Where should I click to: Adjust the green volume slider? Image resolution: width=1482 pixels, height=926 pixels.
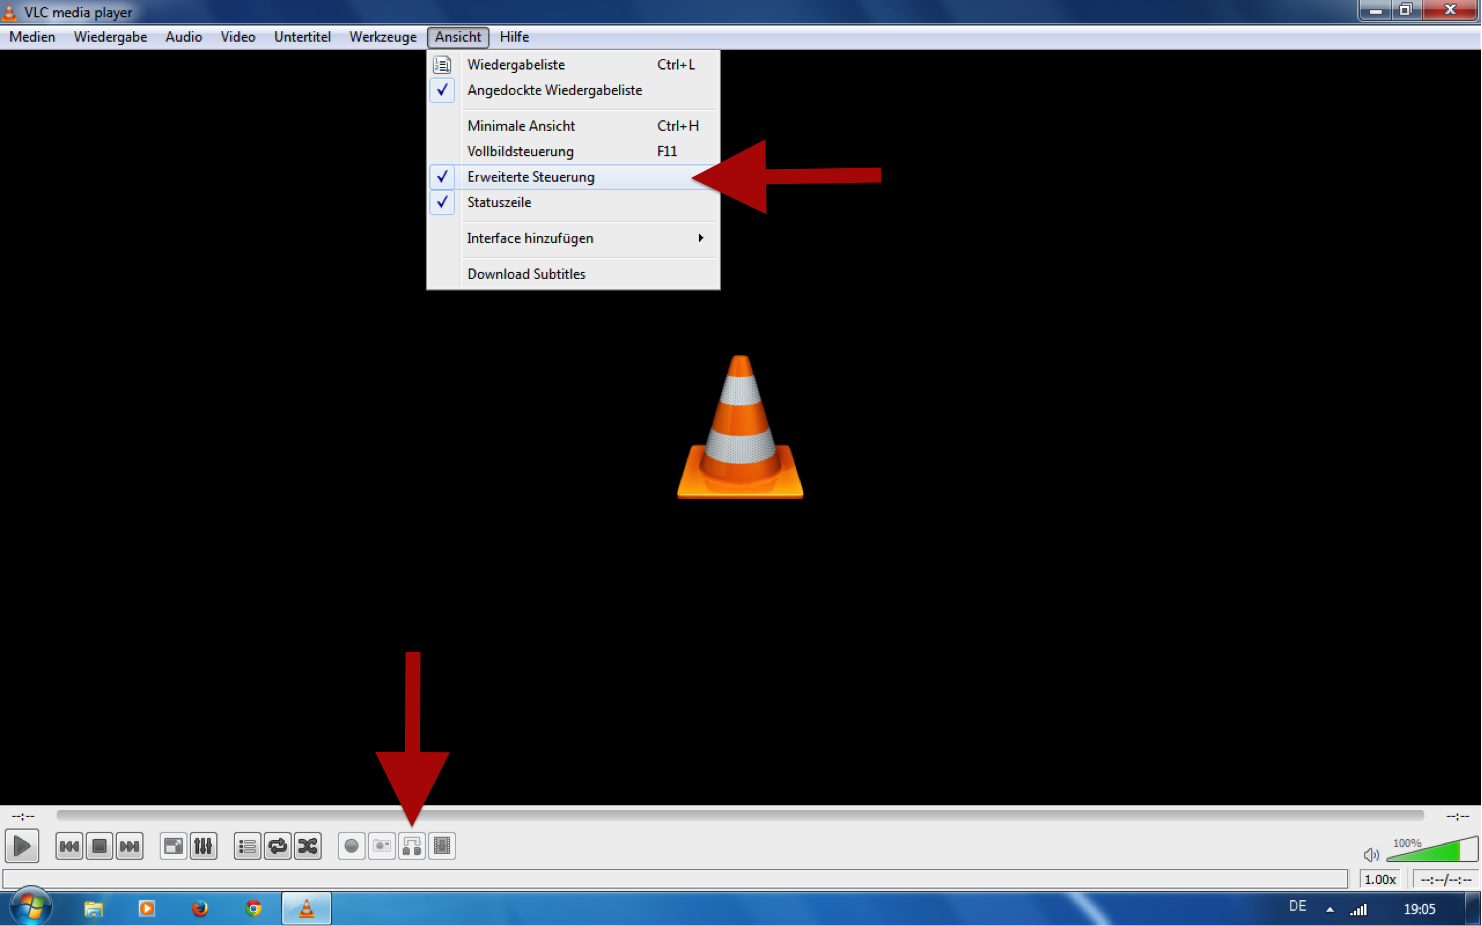tap(1432, 850)
